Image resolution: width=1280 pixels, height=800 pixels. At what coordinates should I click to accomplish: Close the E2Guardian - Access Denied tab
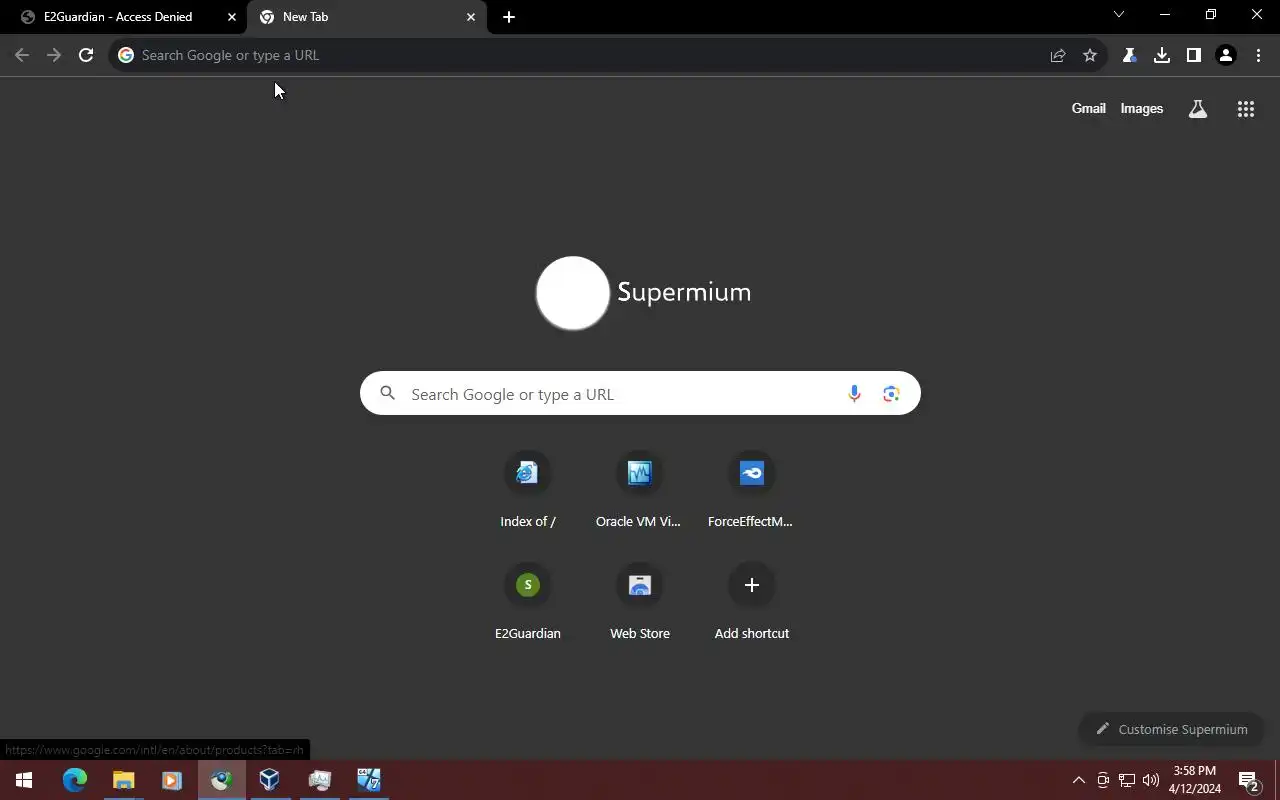[232, 17]
